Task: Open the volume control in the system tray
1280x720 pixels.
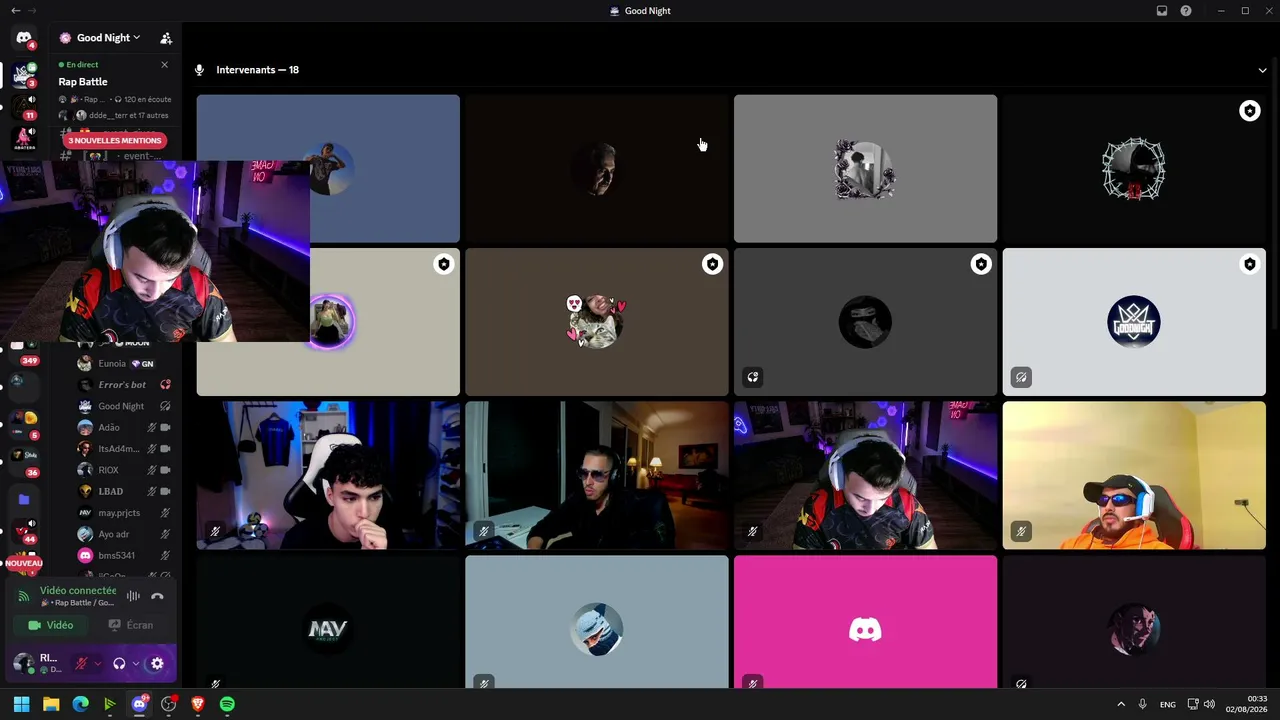Action: pyautogui.click(x=1209, y=704)
